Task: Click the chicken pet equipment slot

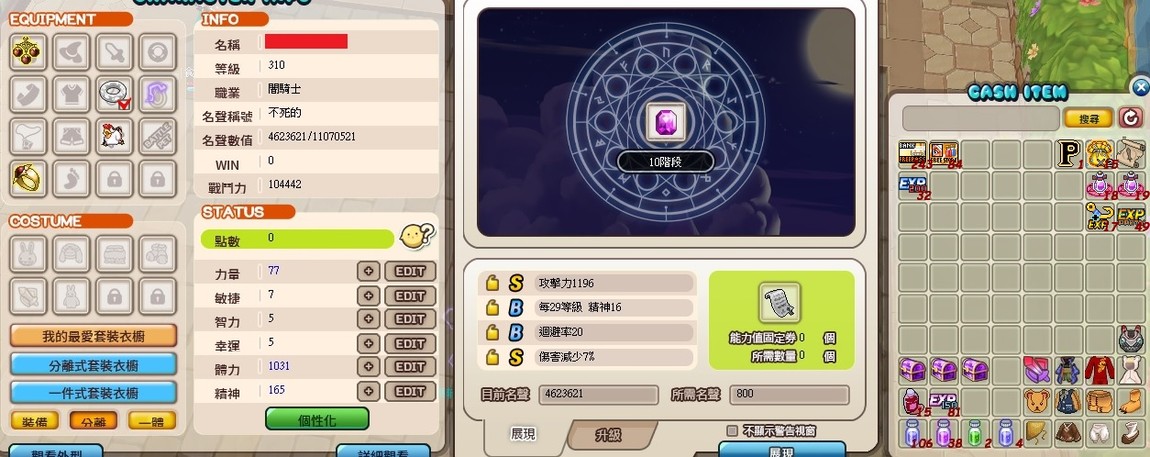Action: point(114,136)
